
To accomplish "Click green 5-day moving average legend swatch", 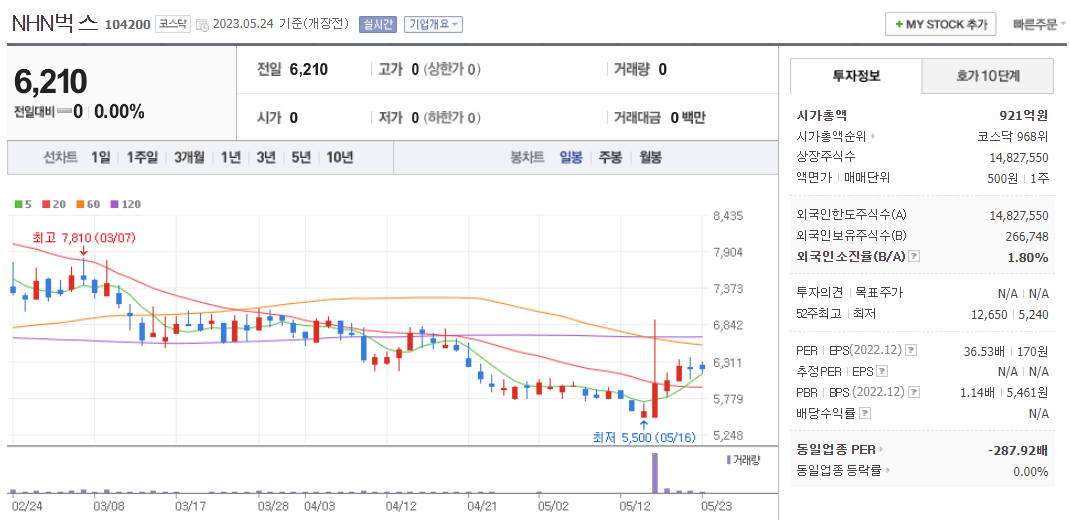I will [x=18, y=203].
